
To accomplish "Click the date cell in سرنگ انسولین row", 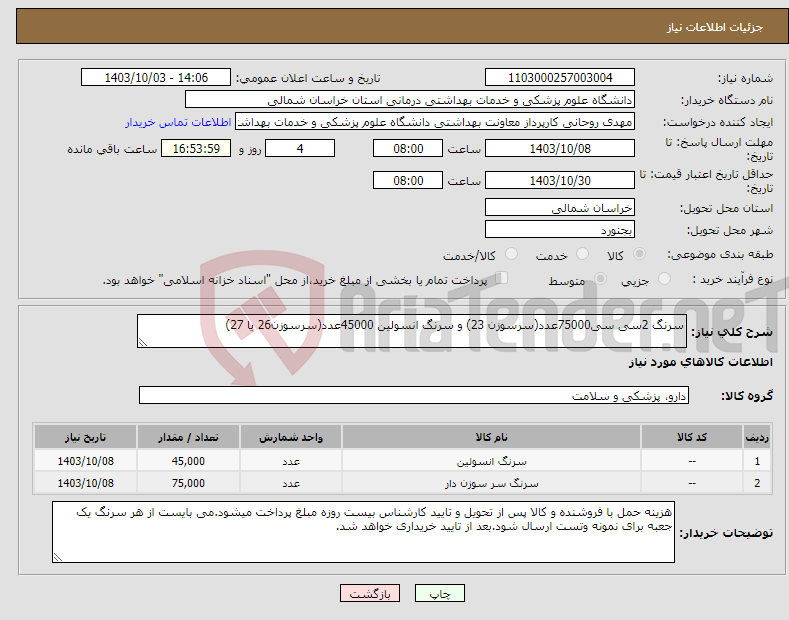I will (85, 461).
